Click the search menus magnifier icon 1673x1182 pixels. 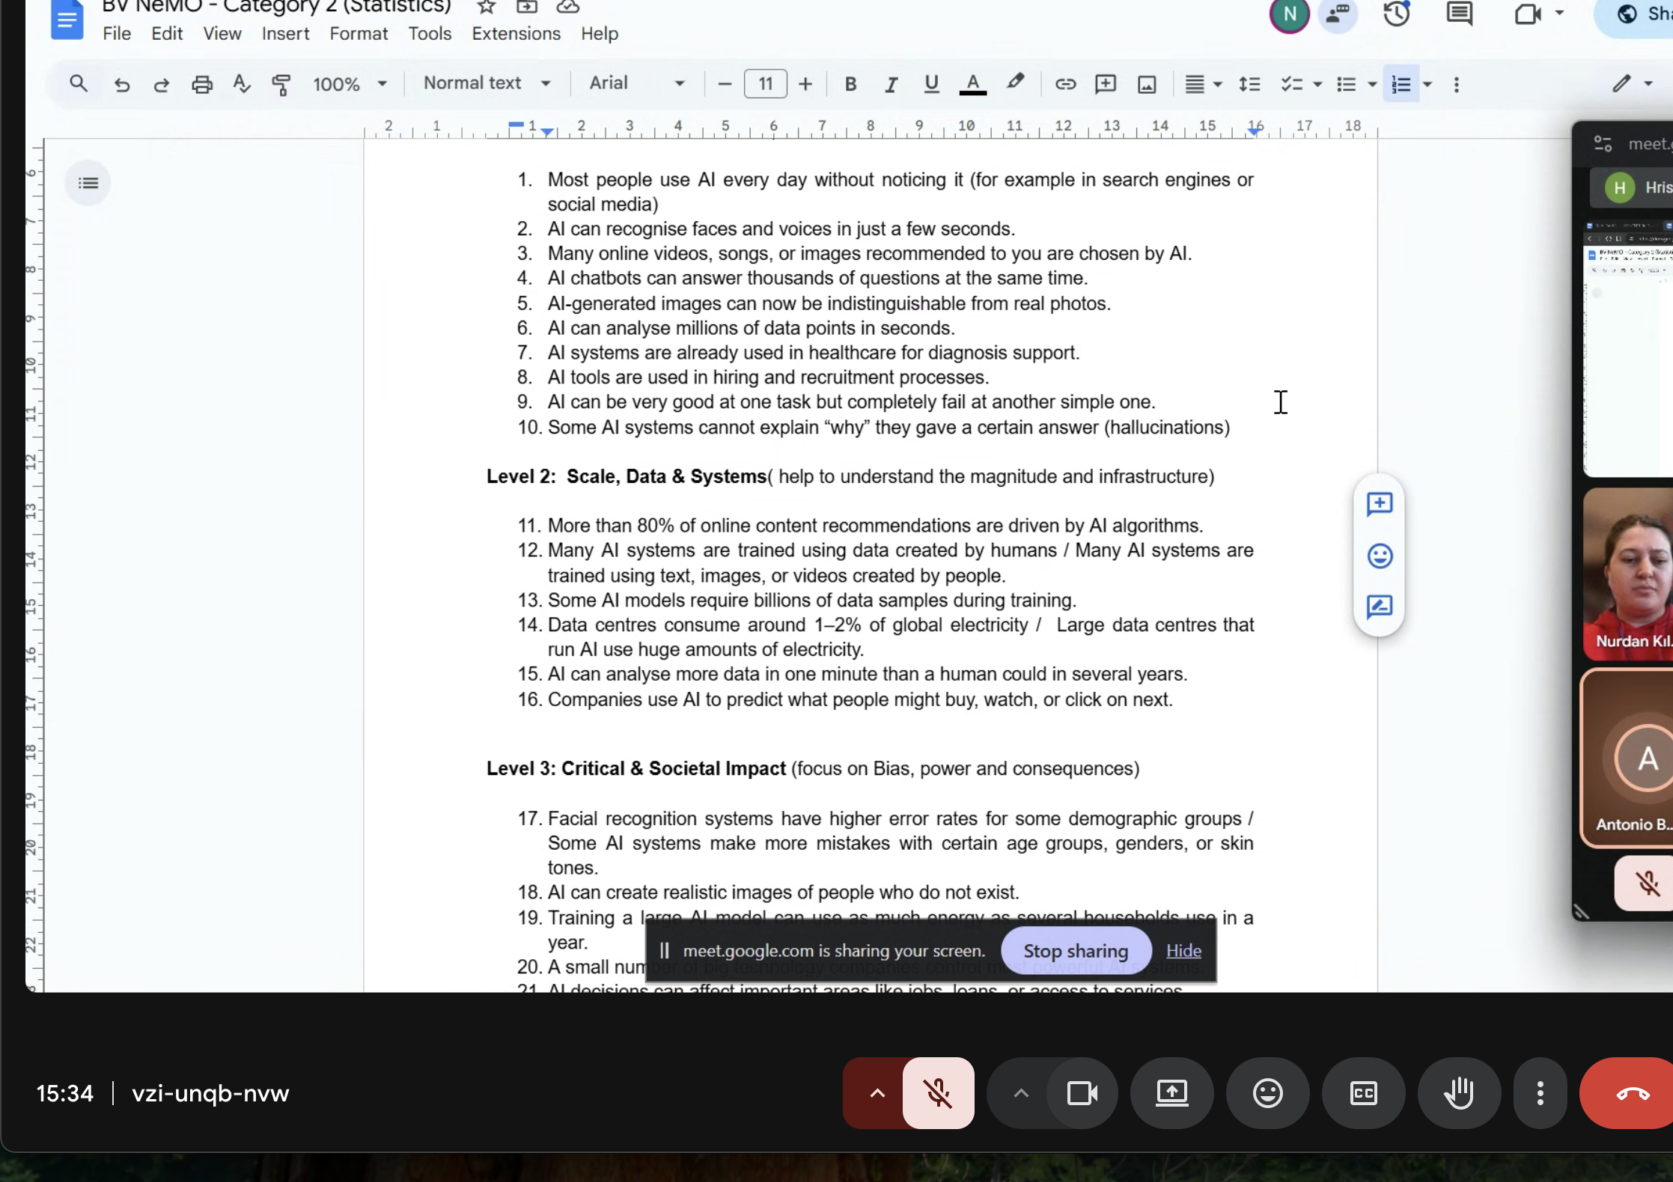pyautogui.click(x=78, y=84)
